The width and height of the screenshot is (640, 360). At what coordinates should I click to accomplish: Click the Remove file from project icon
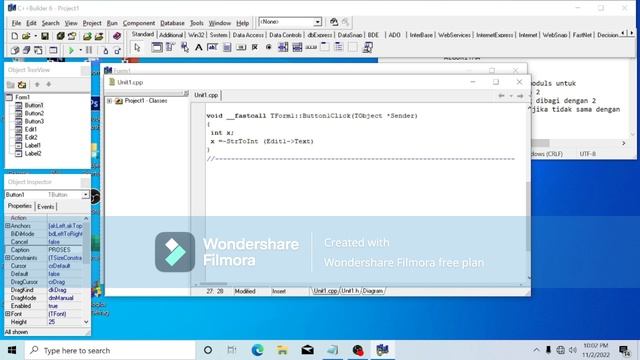(99, 36)
